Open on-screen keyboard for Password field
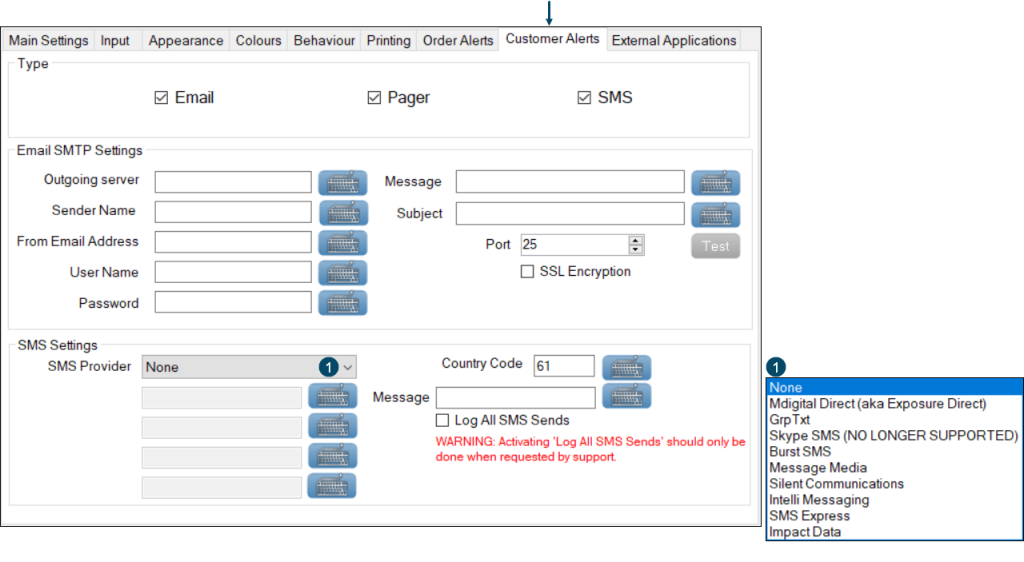 click(343, 303)
